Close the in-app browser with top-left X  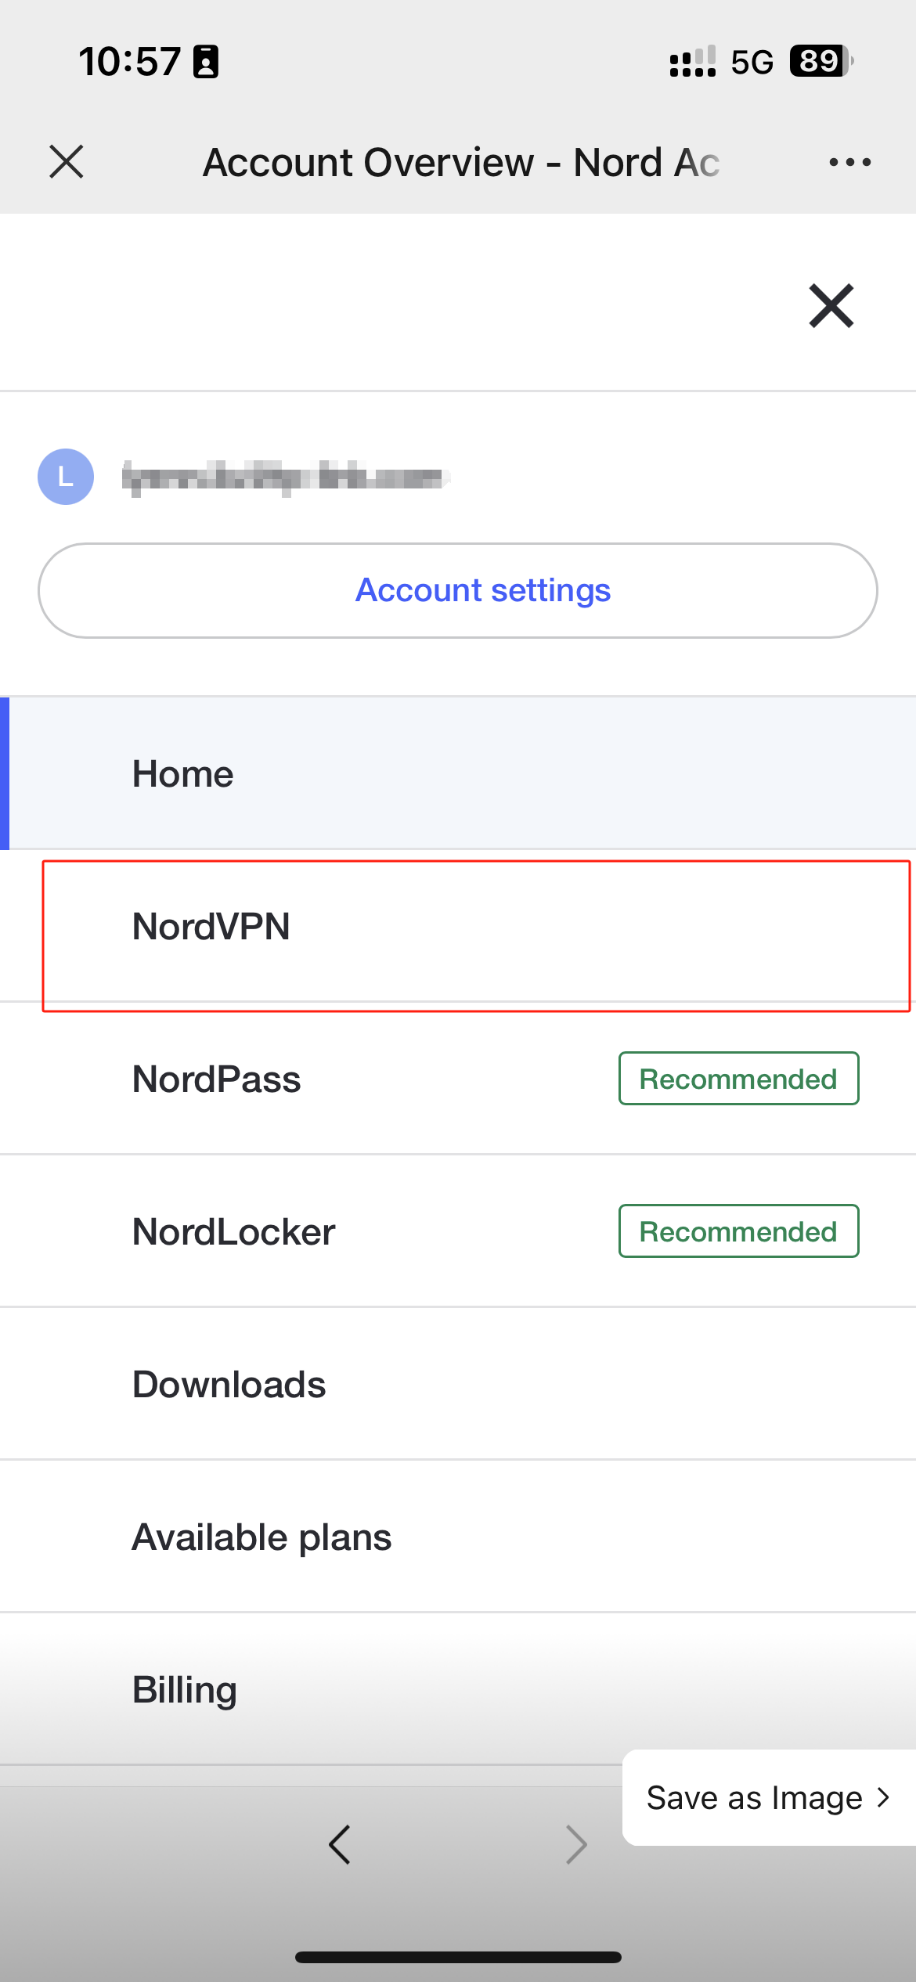(66, 162)
